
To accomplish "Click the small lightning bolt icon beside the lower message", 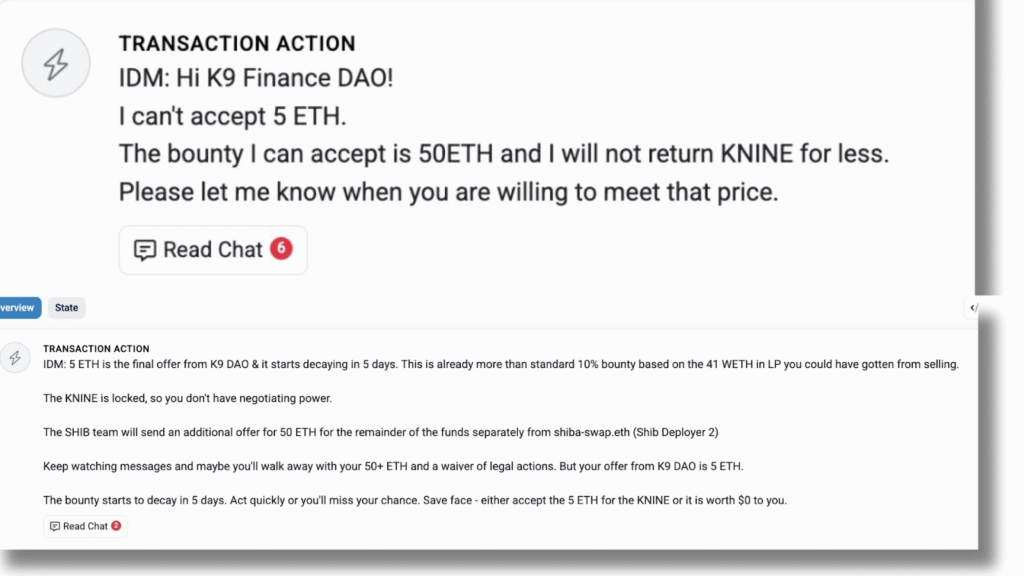I will tap(14, 359).
